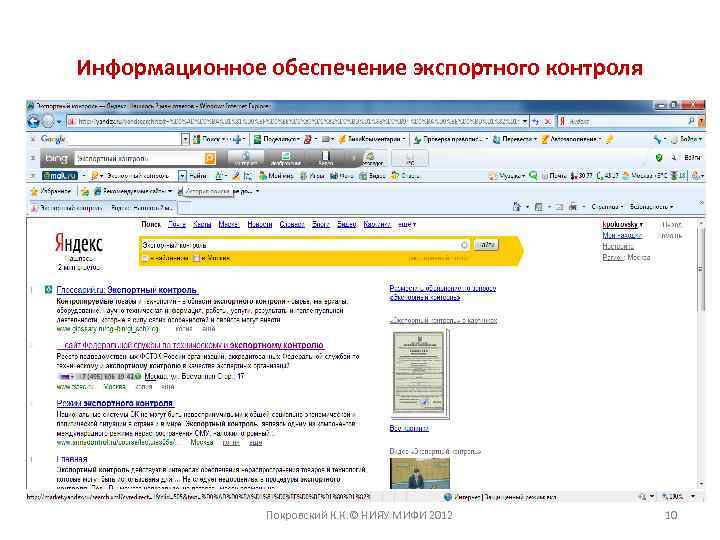Clear the Yandex search field with the round icon
This screenshot has width=720, height=540.
click(x=464, y=245)
